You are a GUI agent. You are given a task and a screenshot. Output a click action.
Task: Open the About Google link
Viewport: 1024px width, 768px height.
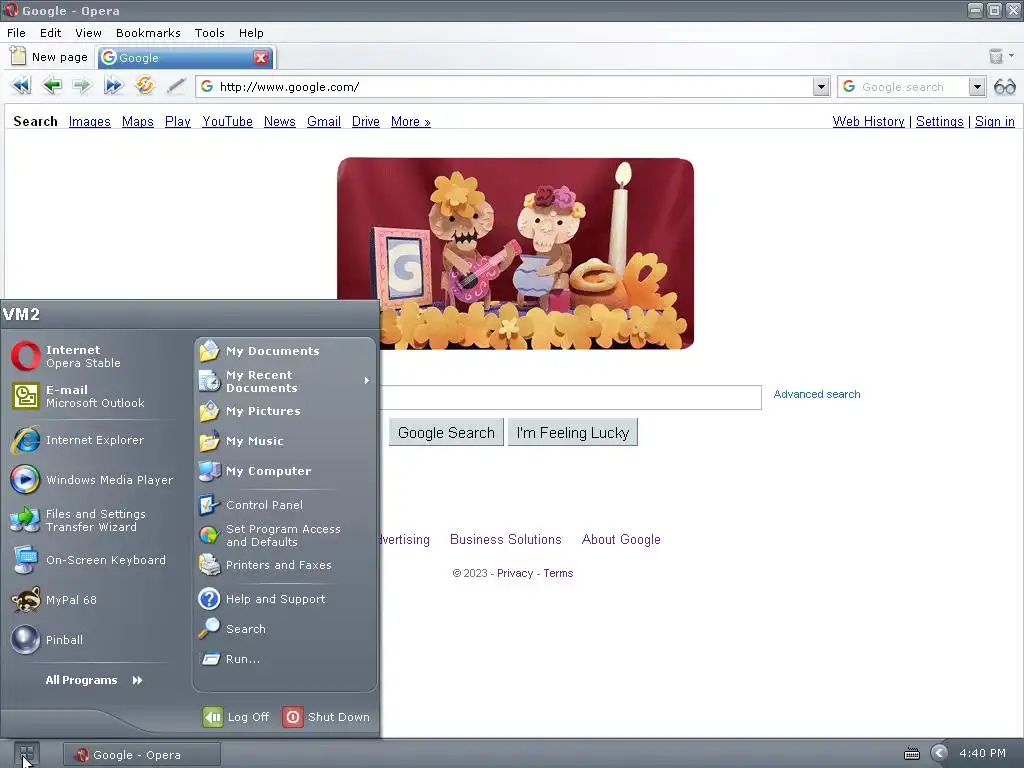[621, 539]
